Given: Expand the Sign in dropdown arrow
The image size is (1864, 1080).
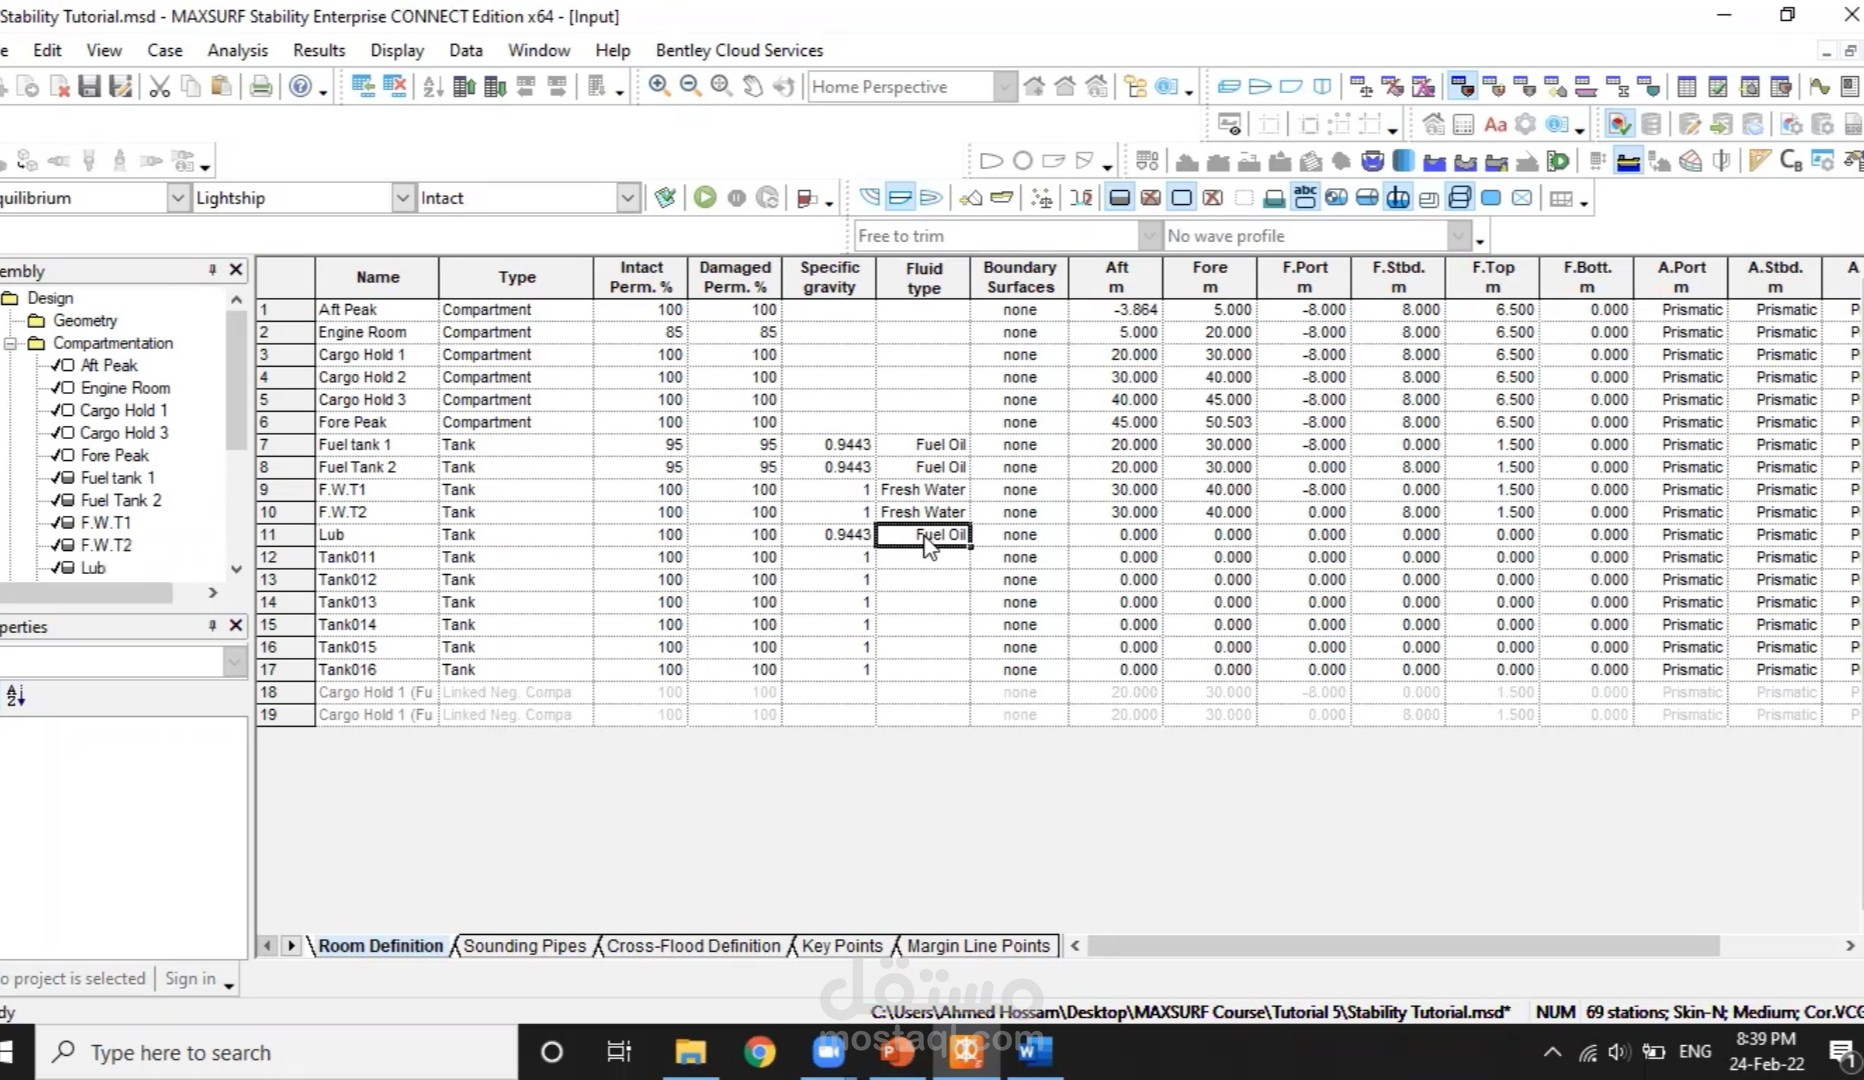Looking at the screenshot, I should (229, 985).
